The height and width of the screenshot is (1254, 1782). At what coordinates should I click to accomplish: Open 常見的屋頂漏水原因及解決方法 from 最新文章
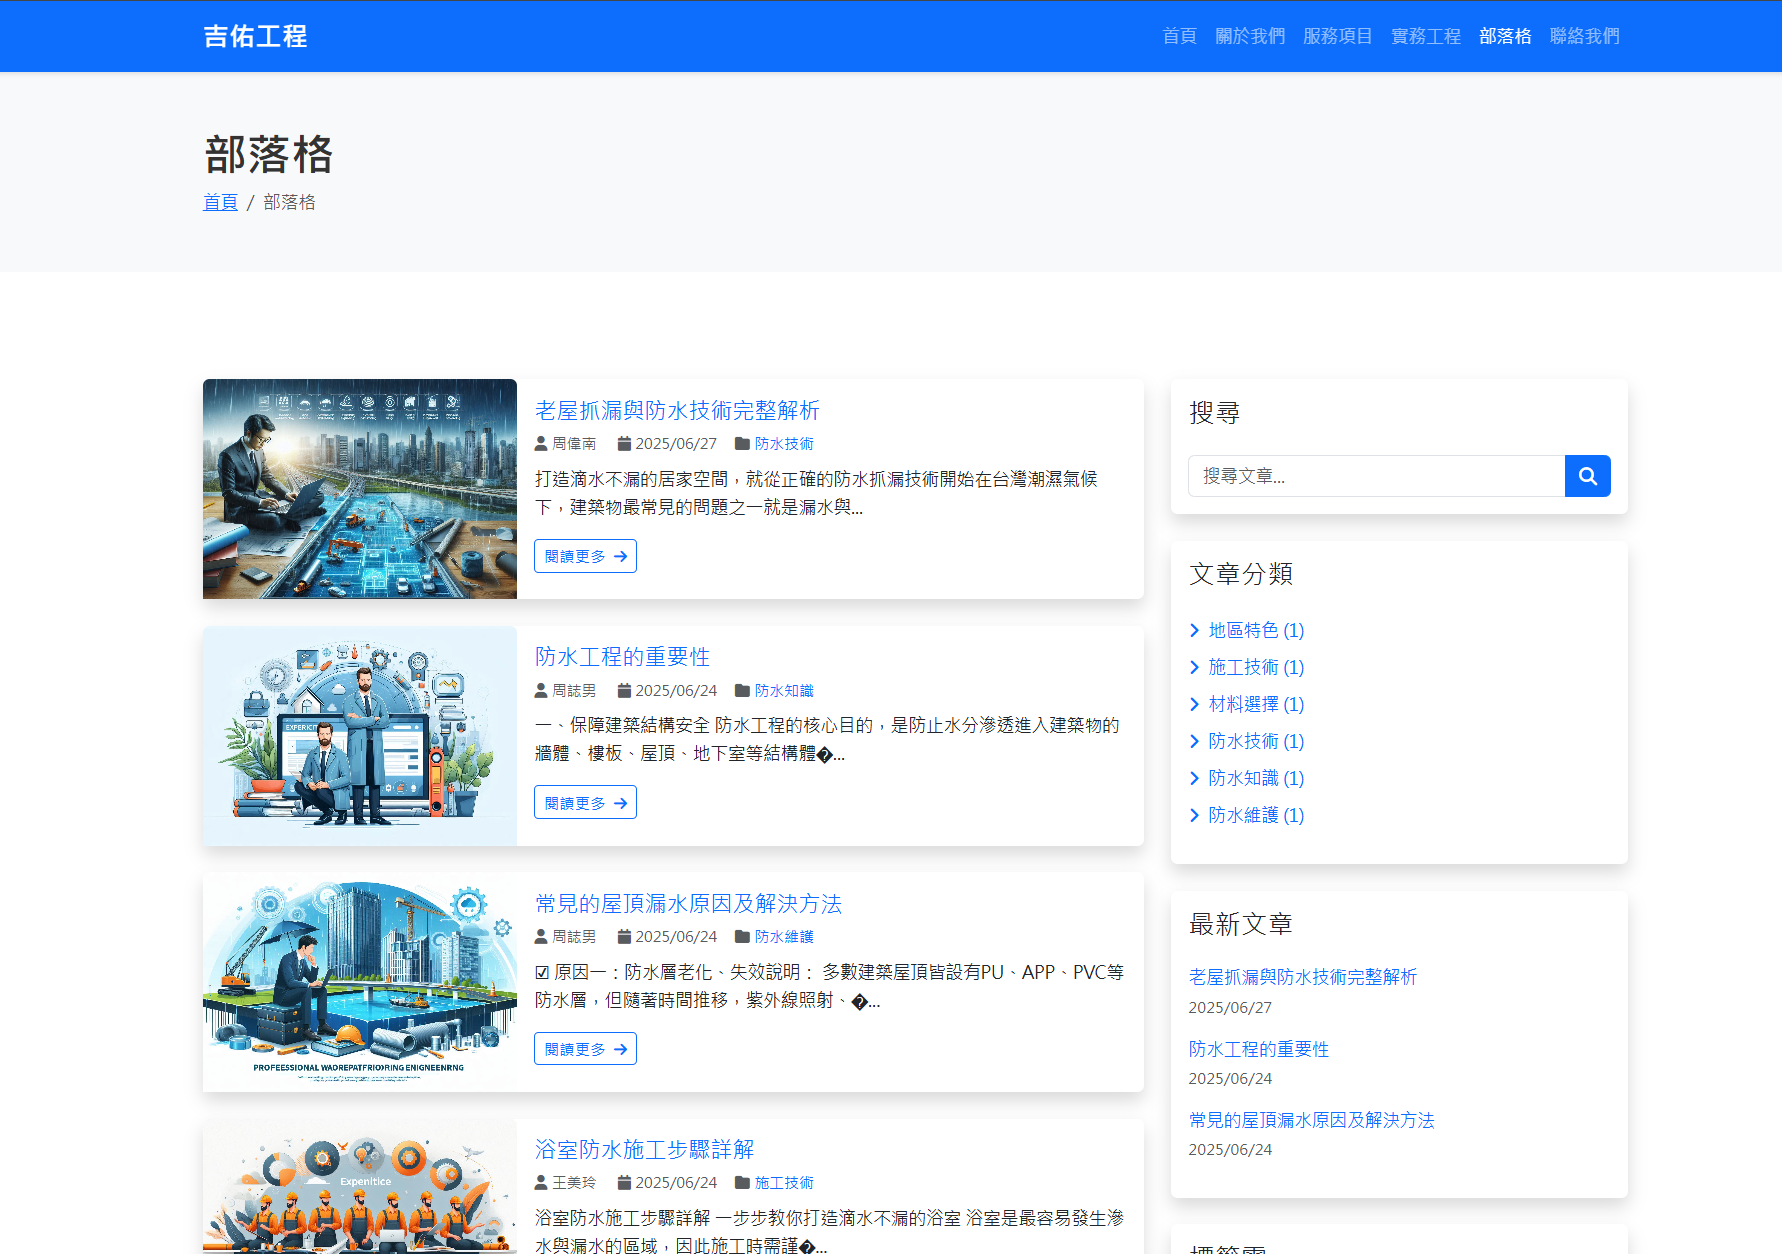pyautogui.click(x=1311, y=1121)
